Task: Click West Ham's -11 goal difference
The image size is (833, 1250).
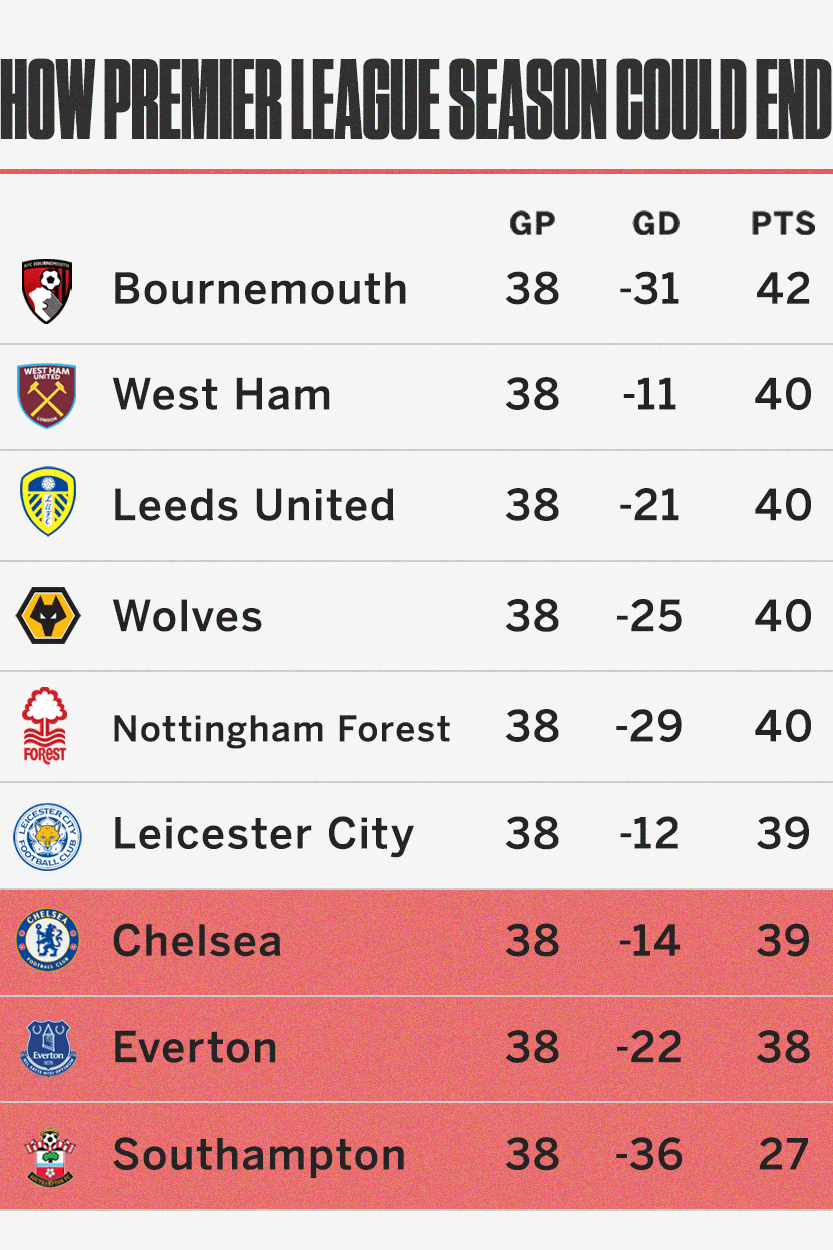Action: pyautogui.click(x=650, y=395)
